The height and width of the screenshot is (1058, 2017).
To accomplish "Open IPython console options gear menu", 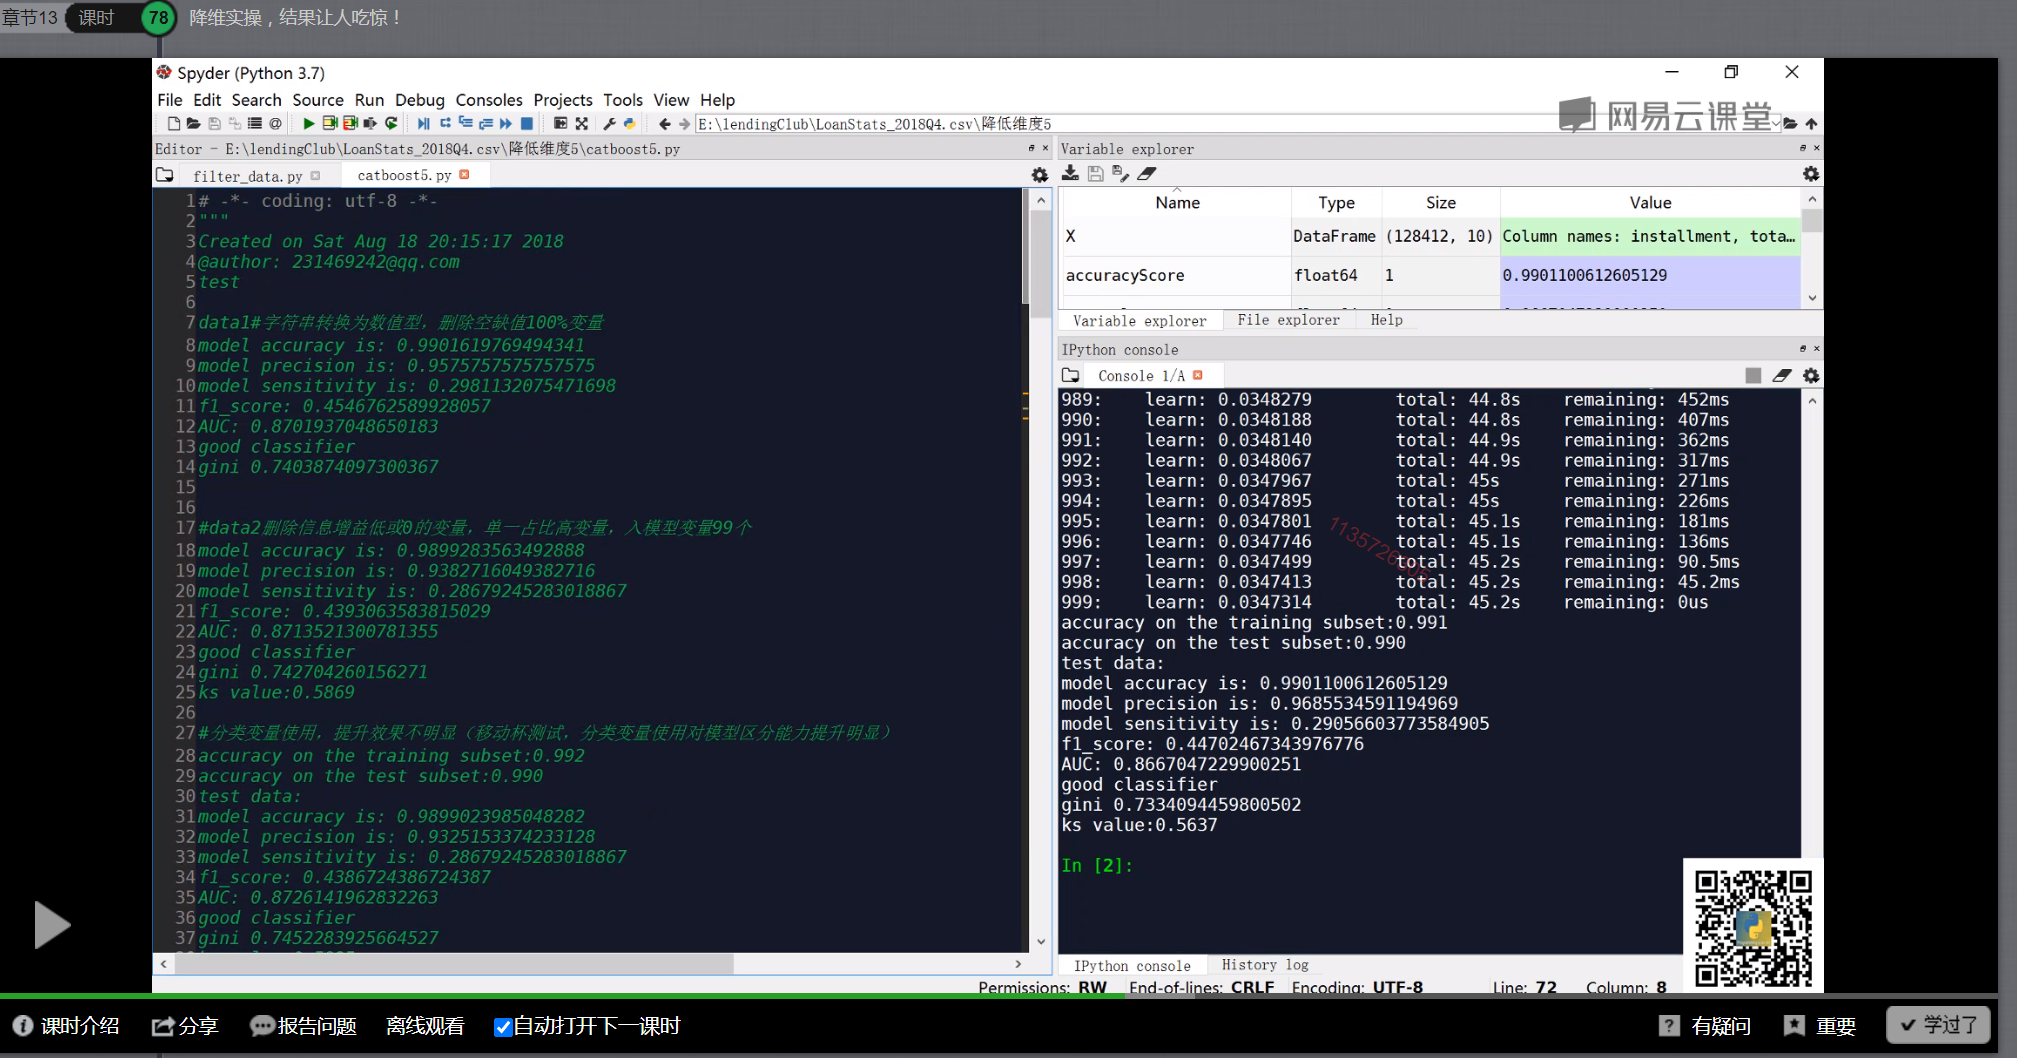I will coord(1812,375).
